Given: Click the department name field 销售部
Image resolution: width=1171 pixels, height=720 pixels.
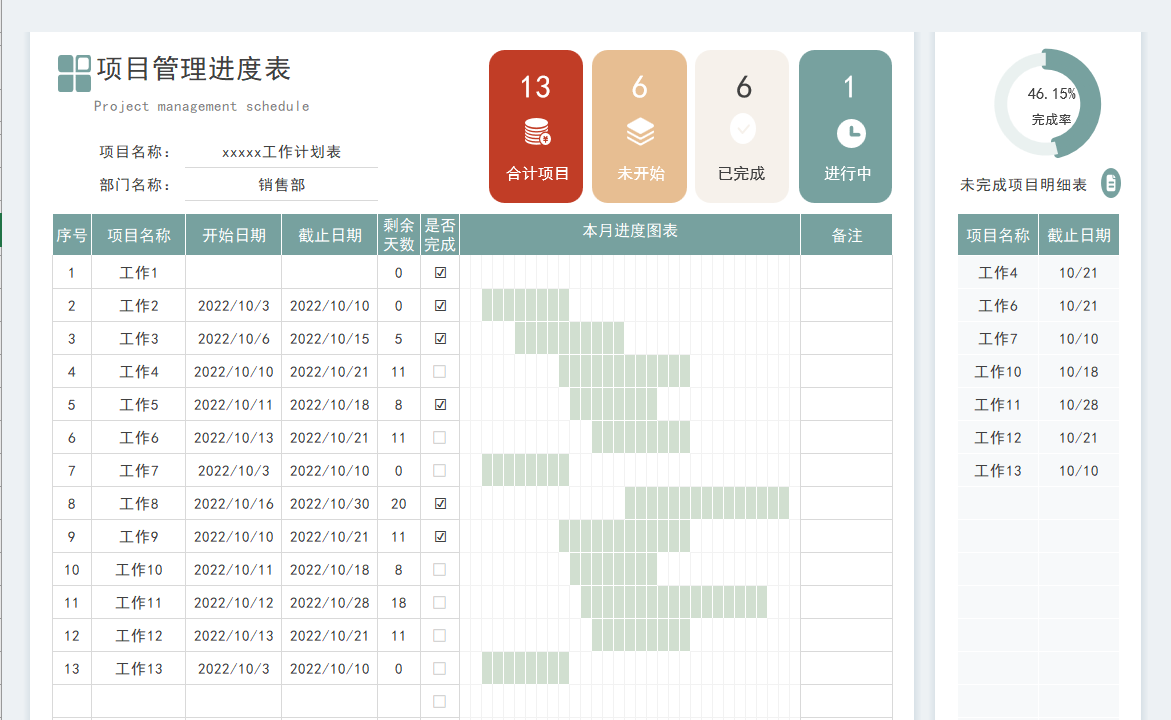Looking at the screenshot, I should [x=282, y=184].
